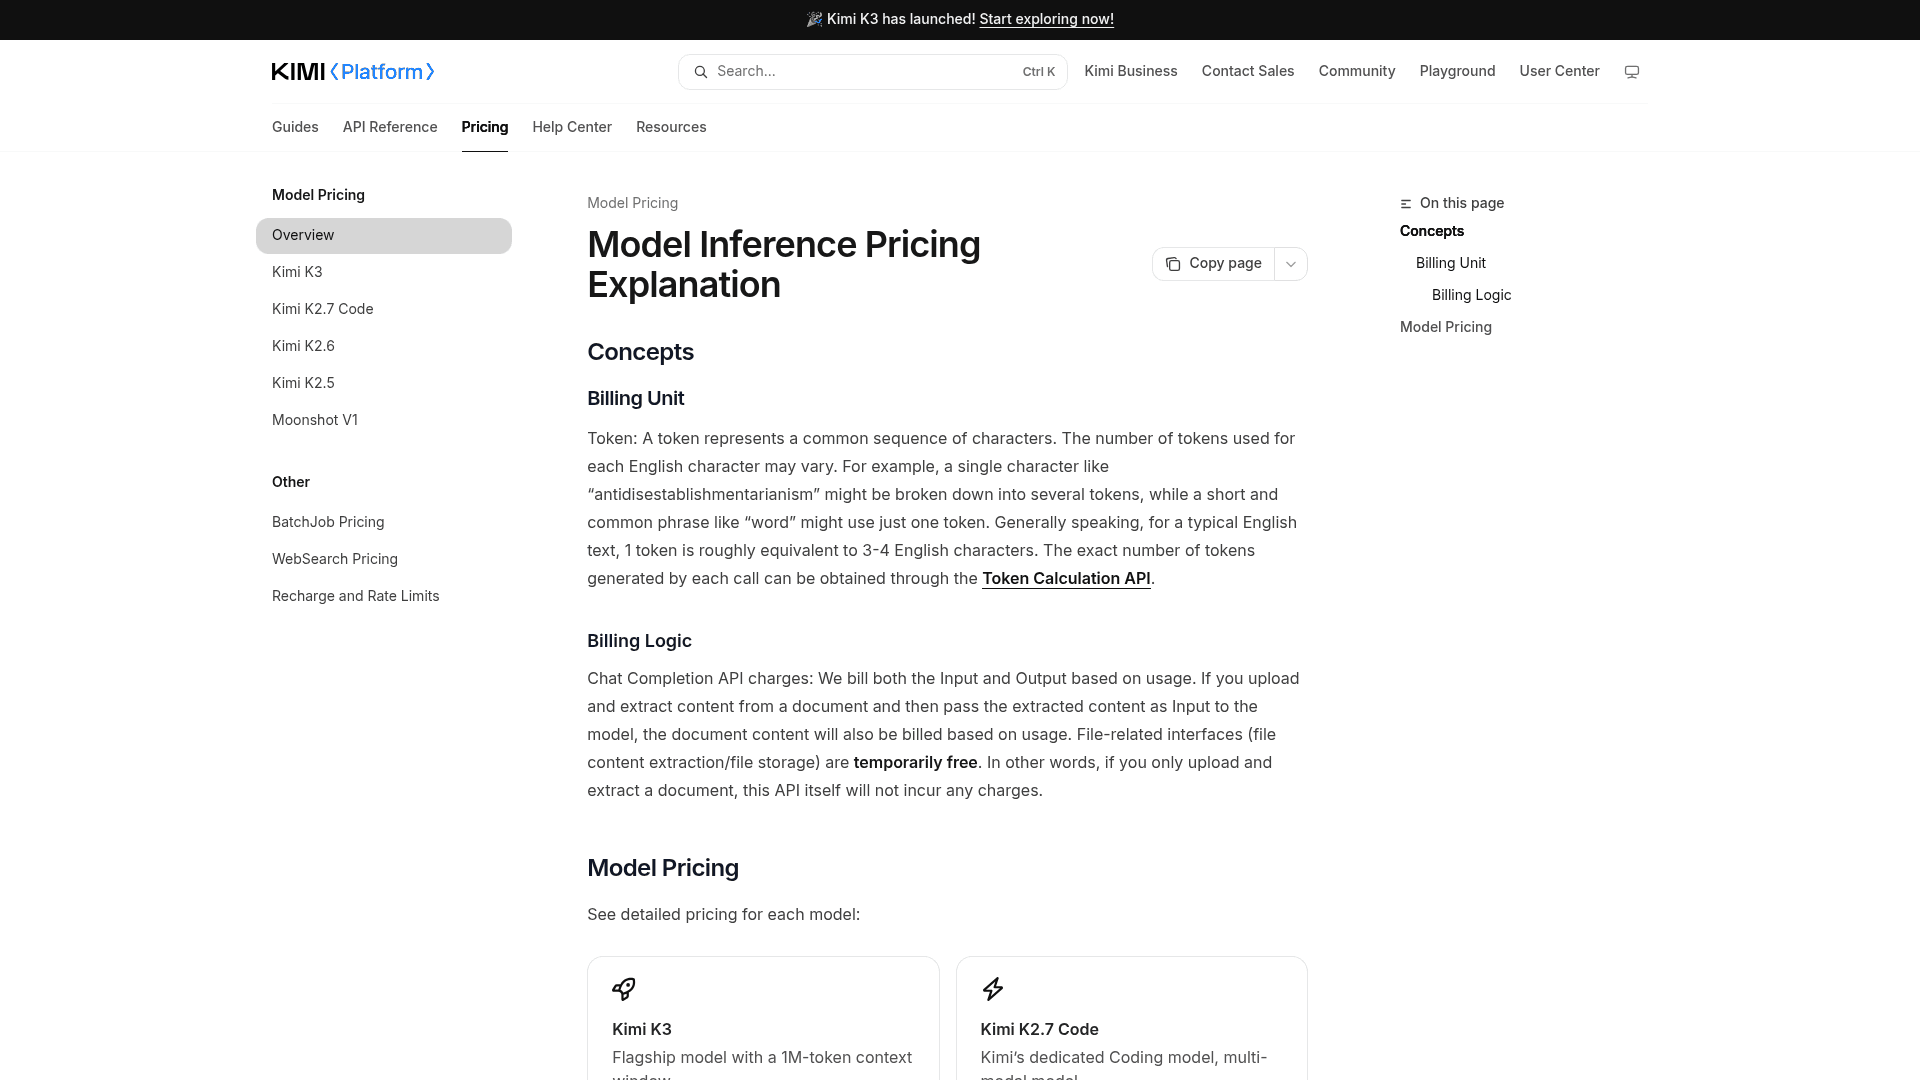Screen dimensions: 1920x1080
Task: Jump to Billing Logic in page outline
Action: pyautogui.click(x=1472, y=295)
